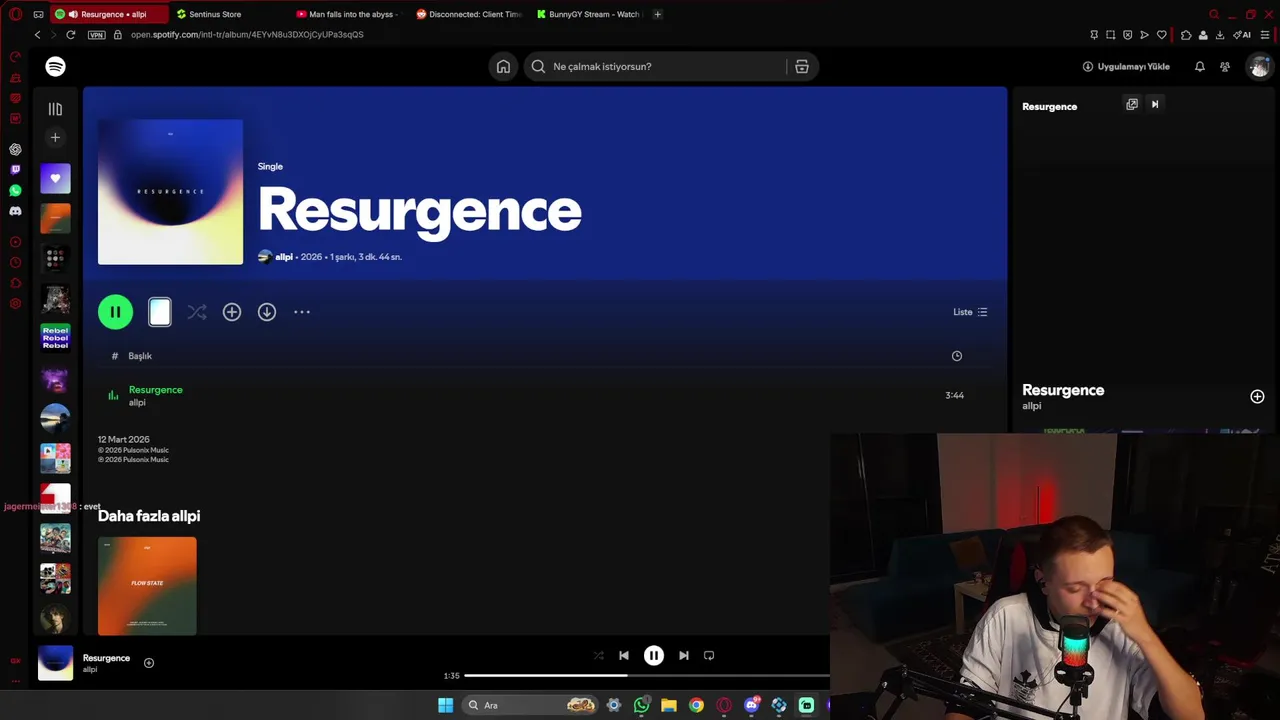Toggle shuffle for the Resurgence album
This screenshot has width=1280, height=720.
pyautogui.click(x=197, y=312)
